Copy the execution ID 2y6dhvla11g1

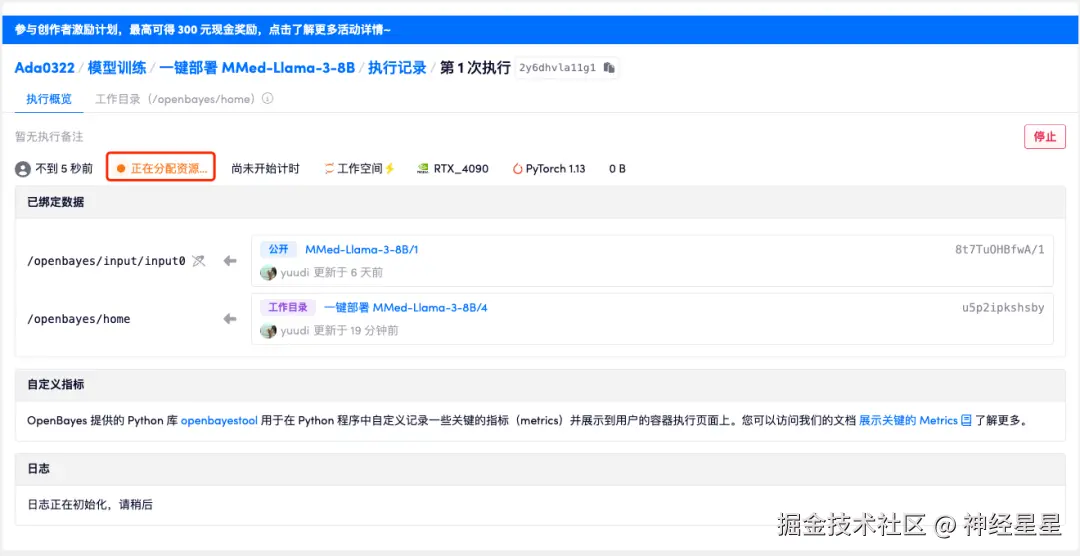point(608,68)
